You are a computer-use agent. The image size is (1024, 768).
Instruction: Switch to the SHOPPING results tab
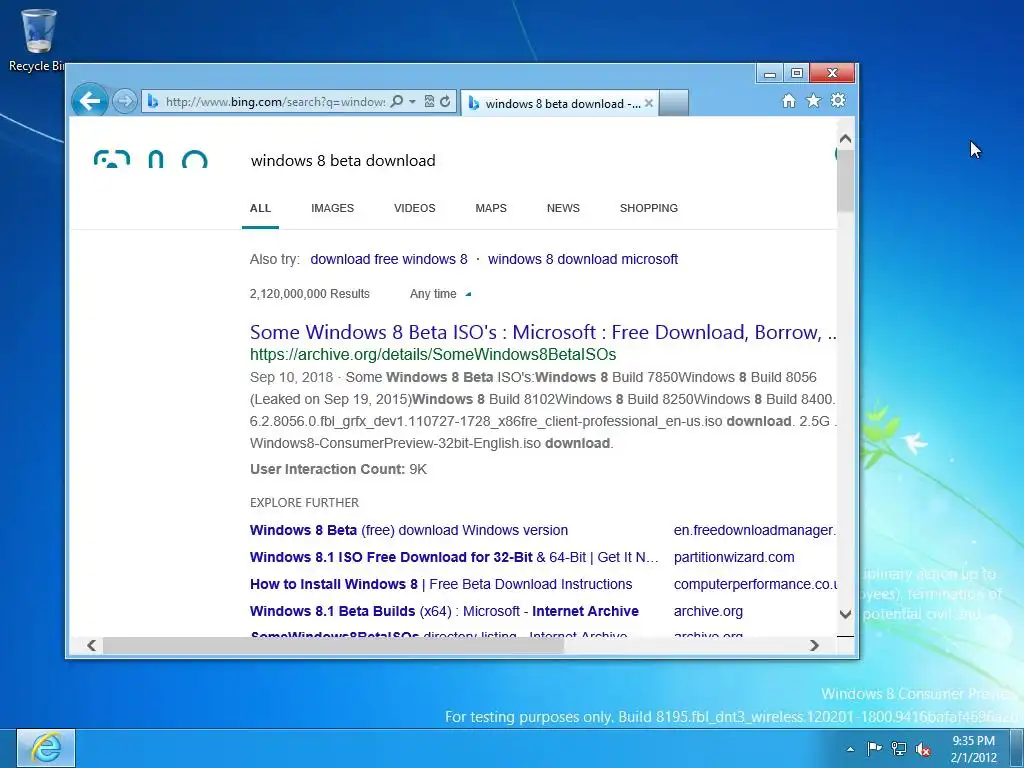[x=648, y=208]
